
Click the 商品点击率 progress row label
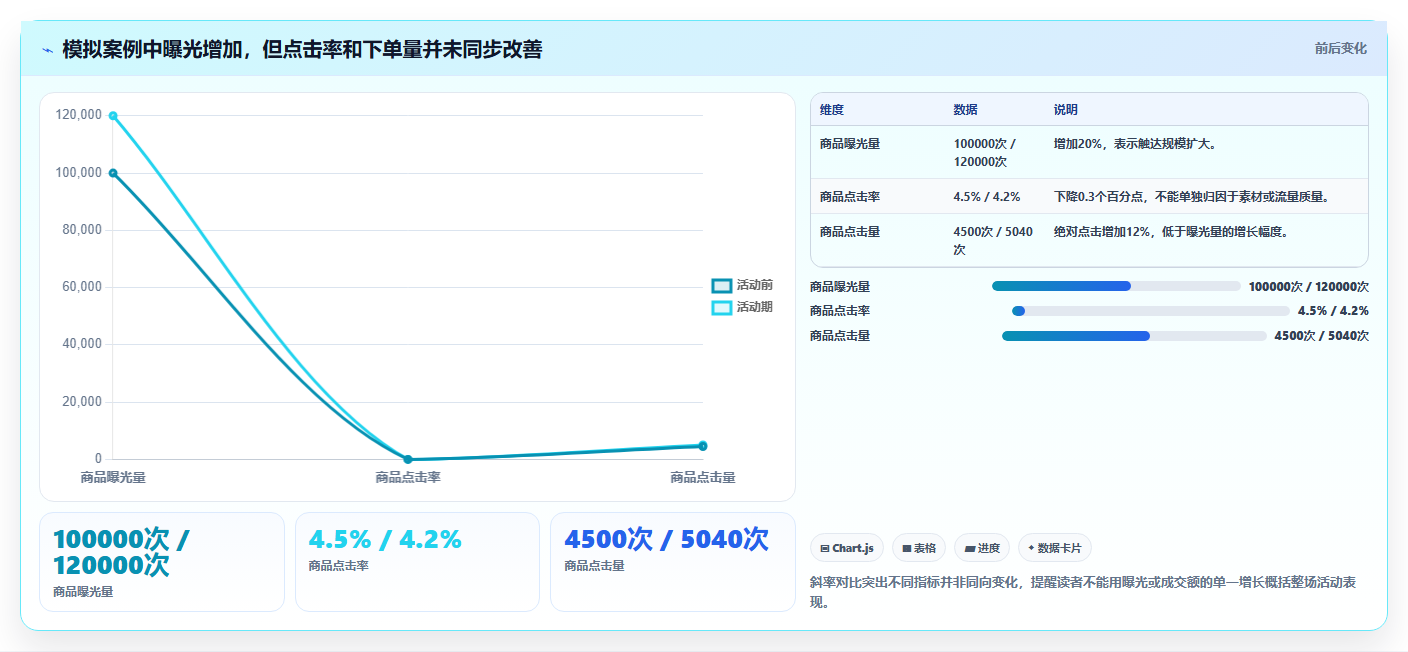[840, 311]
